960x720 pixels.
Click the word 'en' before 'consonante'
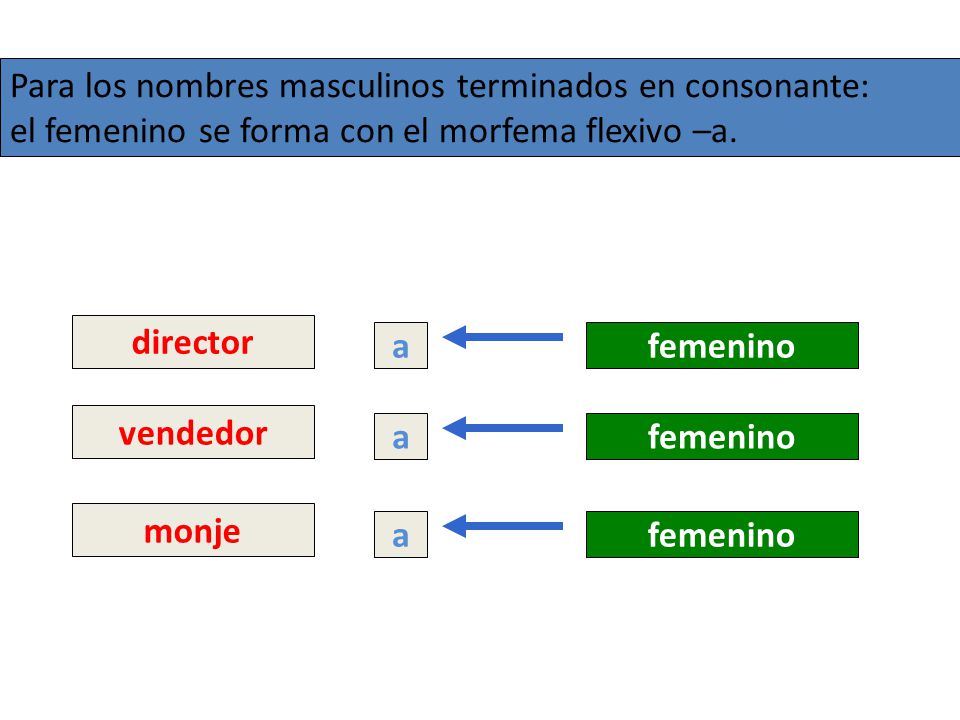click(x=656, y=88)
